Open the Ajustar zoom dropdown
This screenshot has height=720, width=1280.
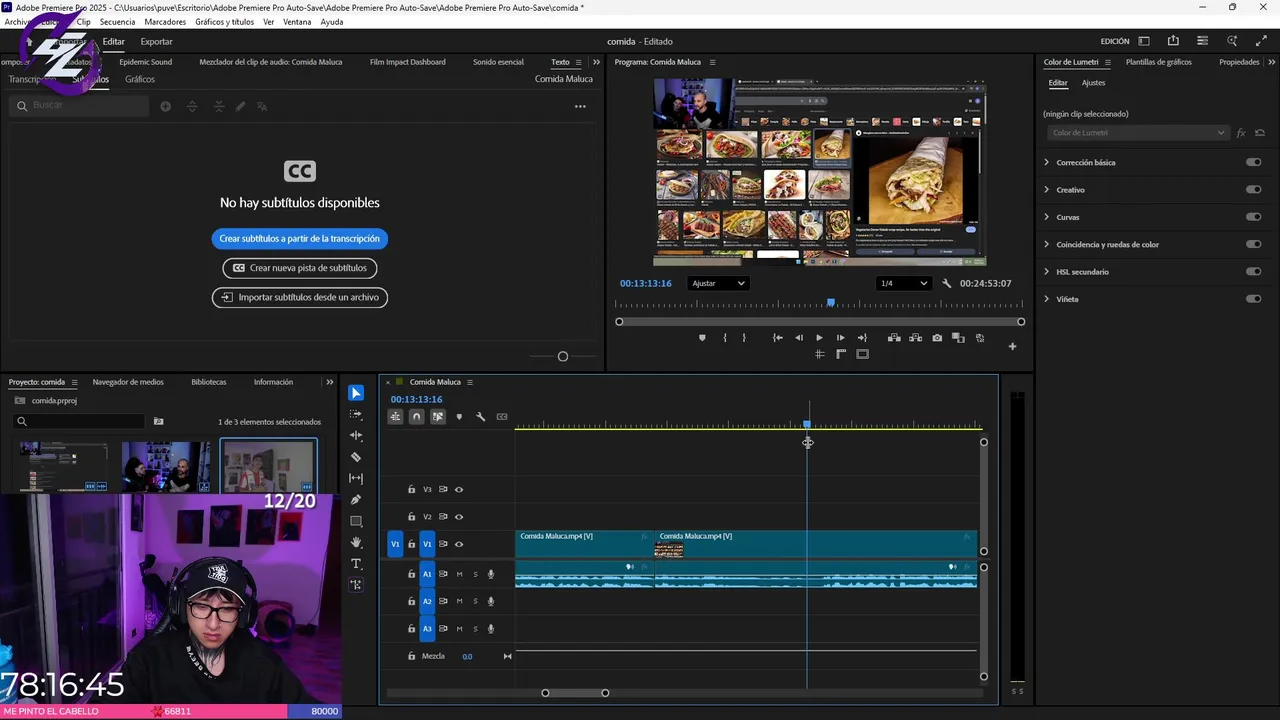click(x=718, y=284)
